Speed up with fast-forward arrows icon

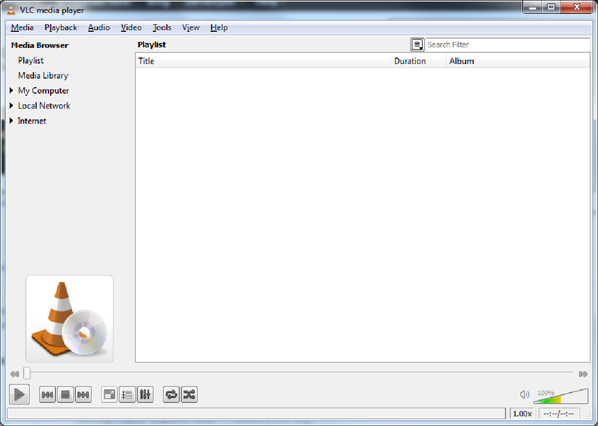tap(583, 374)
